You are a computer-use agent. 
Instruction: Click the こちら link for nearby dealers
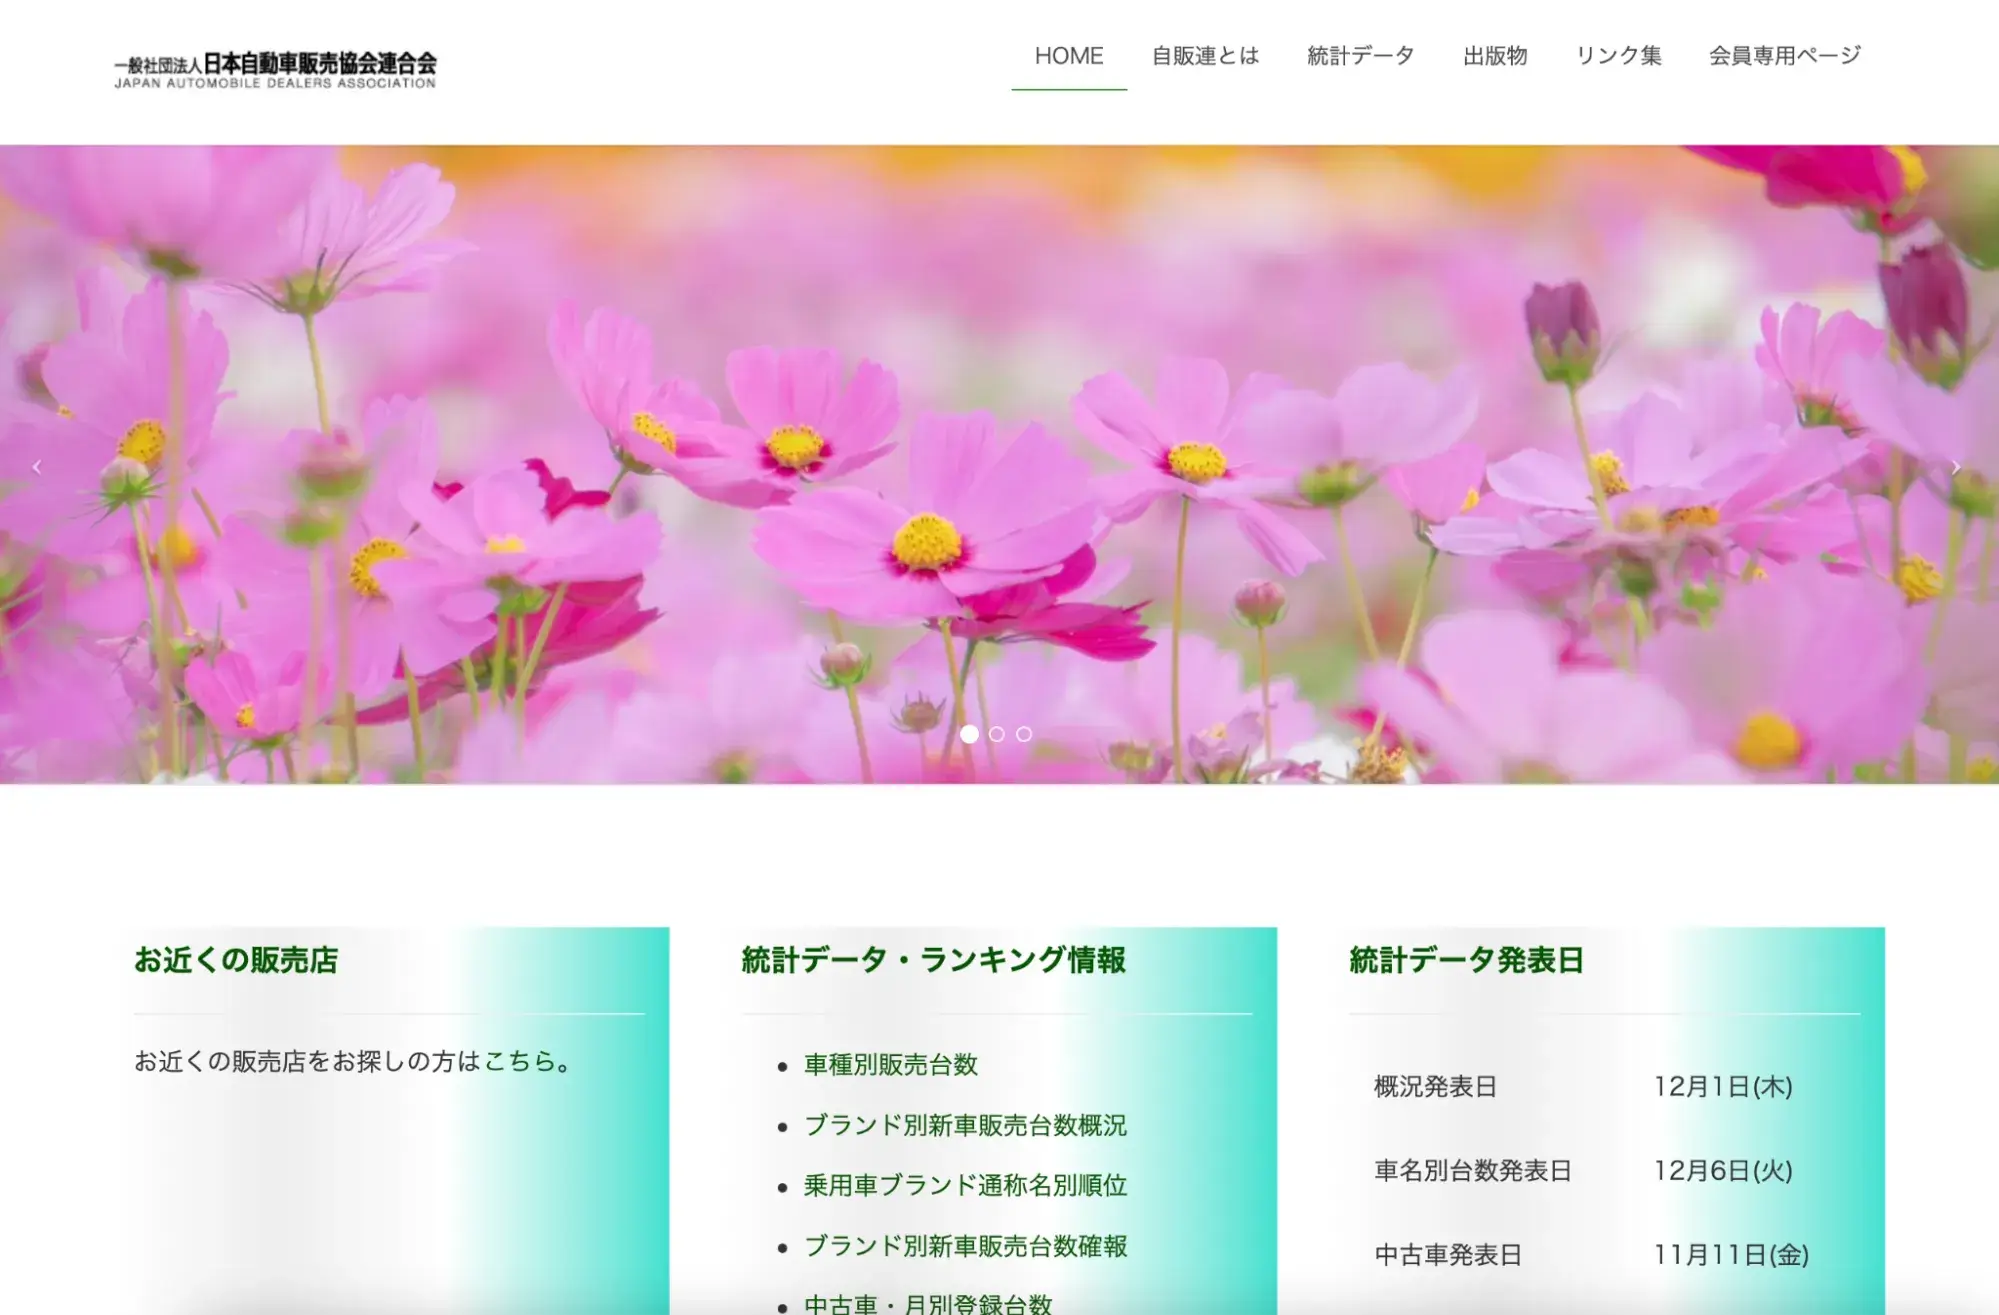pyautogui.click(x=519, y=1061)
